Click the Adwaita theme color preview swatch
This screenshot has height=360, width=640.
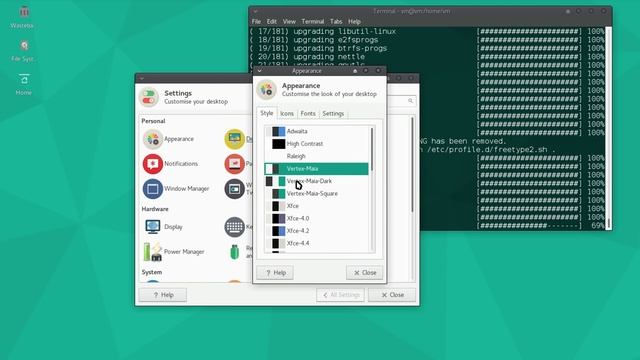[276, 131]
